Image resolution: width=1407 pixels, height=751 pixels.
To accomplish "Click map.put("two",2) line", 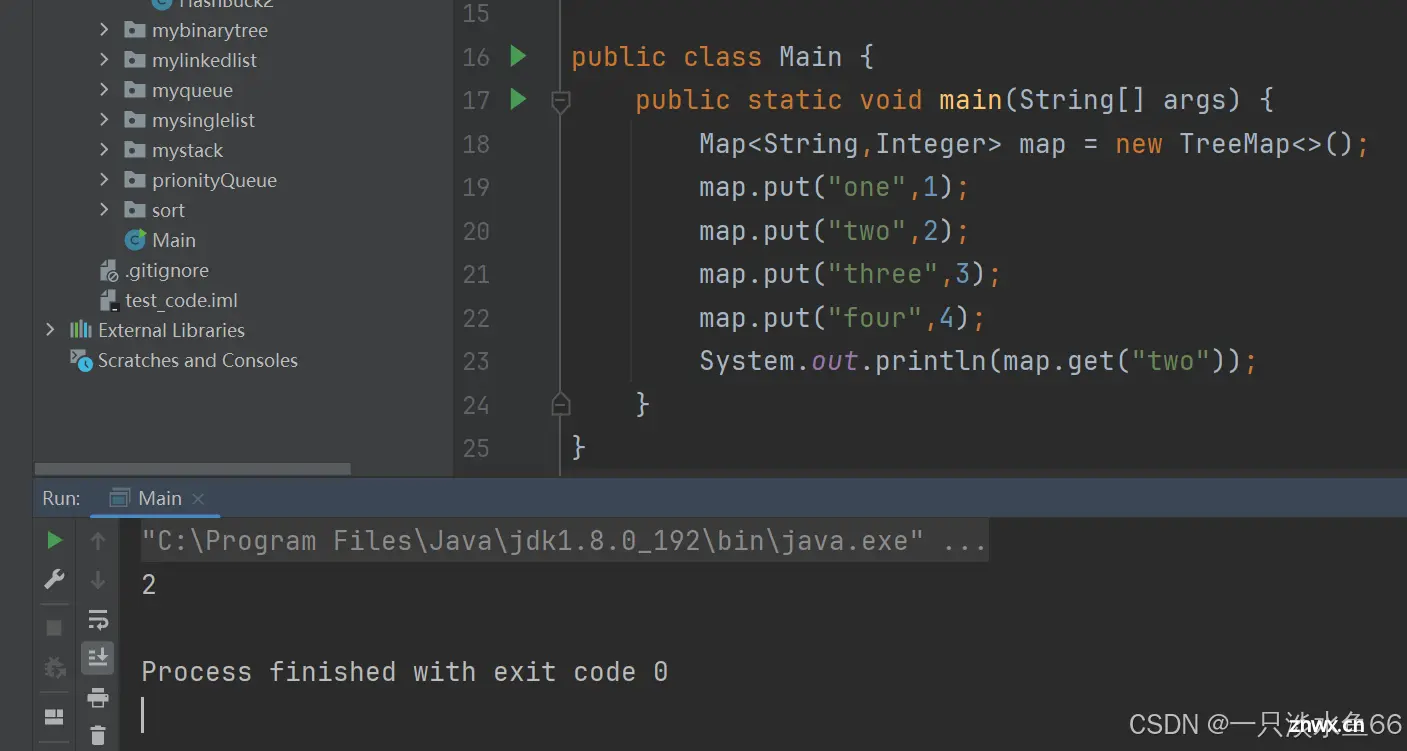I will point(834,231).
